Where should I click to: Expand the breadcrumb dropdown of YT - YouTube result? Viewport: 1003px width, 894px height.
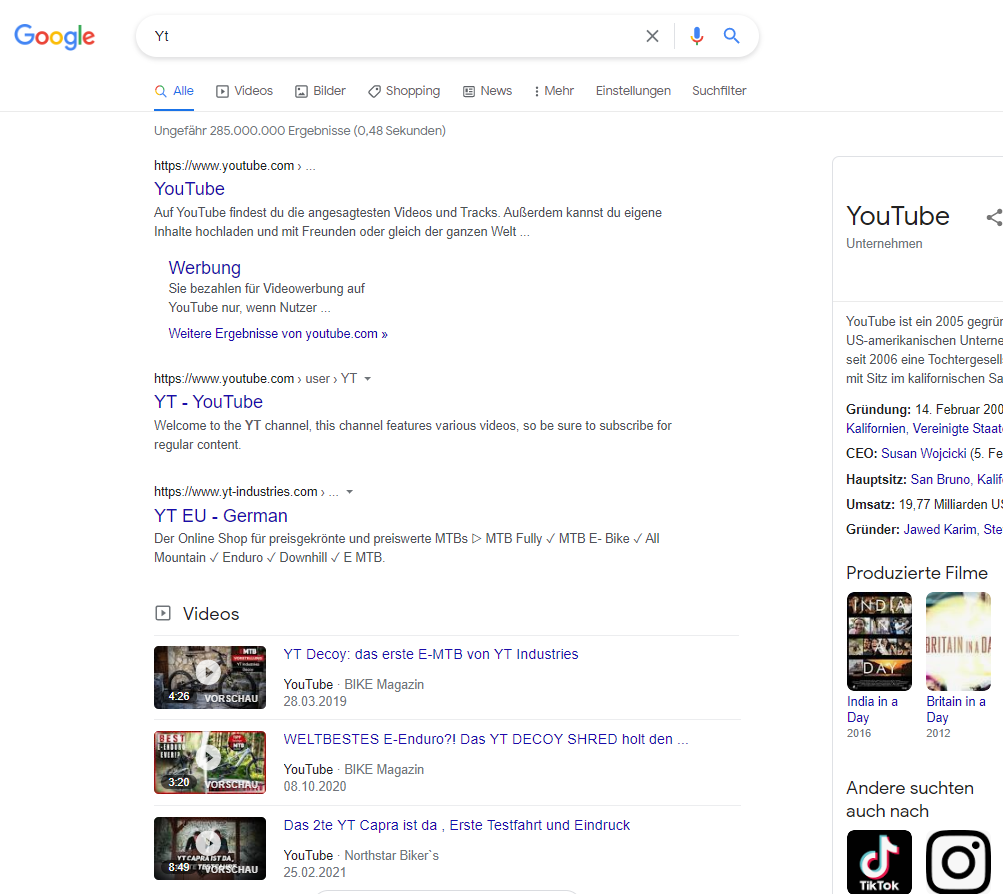[369, 378]
